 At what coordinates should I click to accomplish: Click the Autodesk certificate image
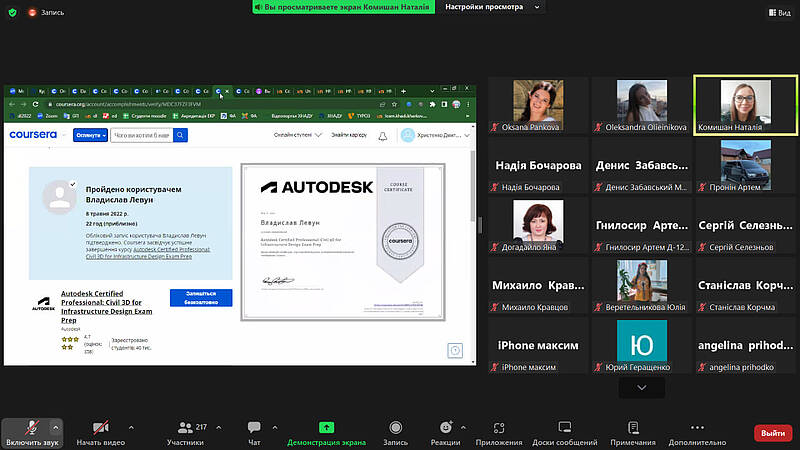pyautogui.click(x=343, y=242)
